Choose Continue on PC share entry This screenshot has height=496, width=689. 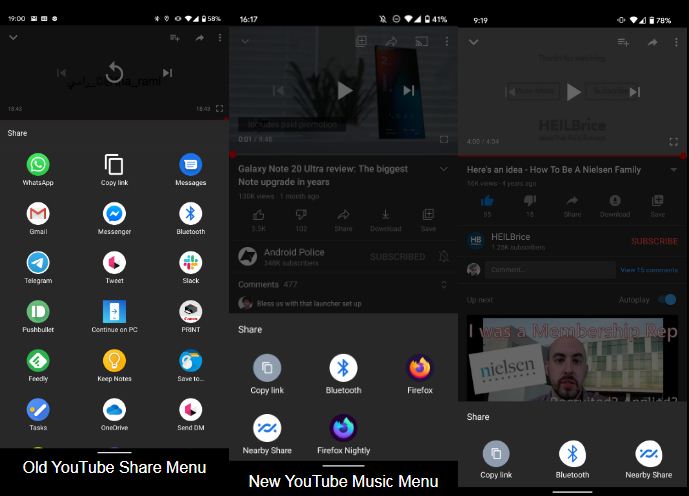114,311
